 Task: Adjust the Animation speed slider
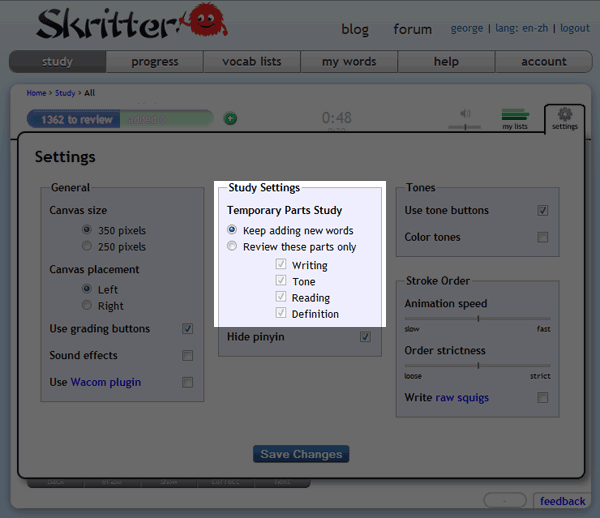(x=478, y=319)
